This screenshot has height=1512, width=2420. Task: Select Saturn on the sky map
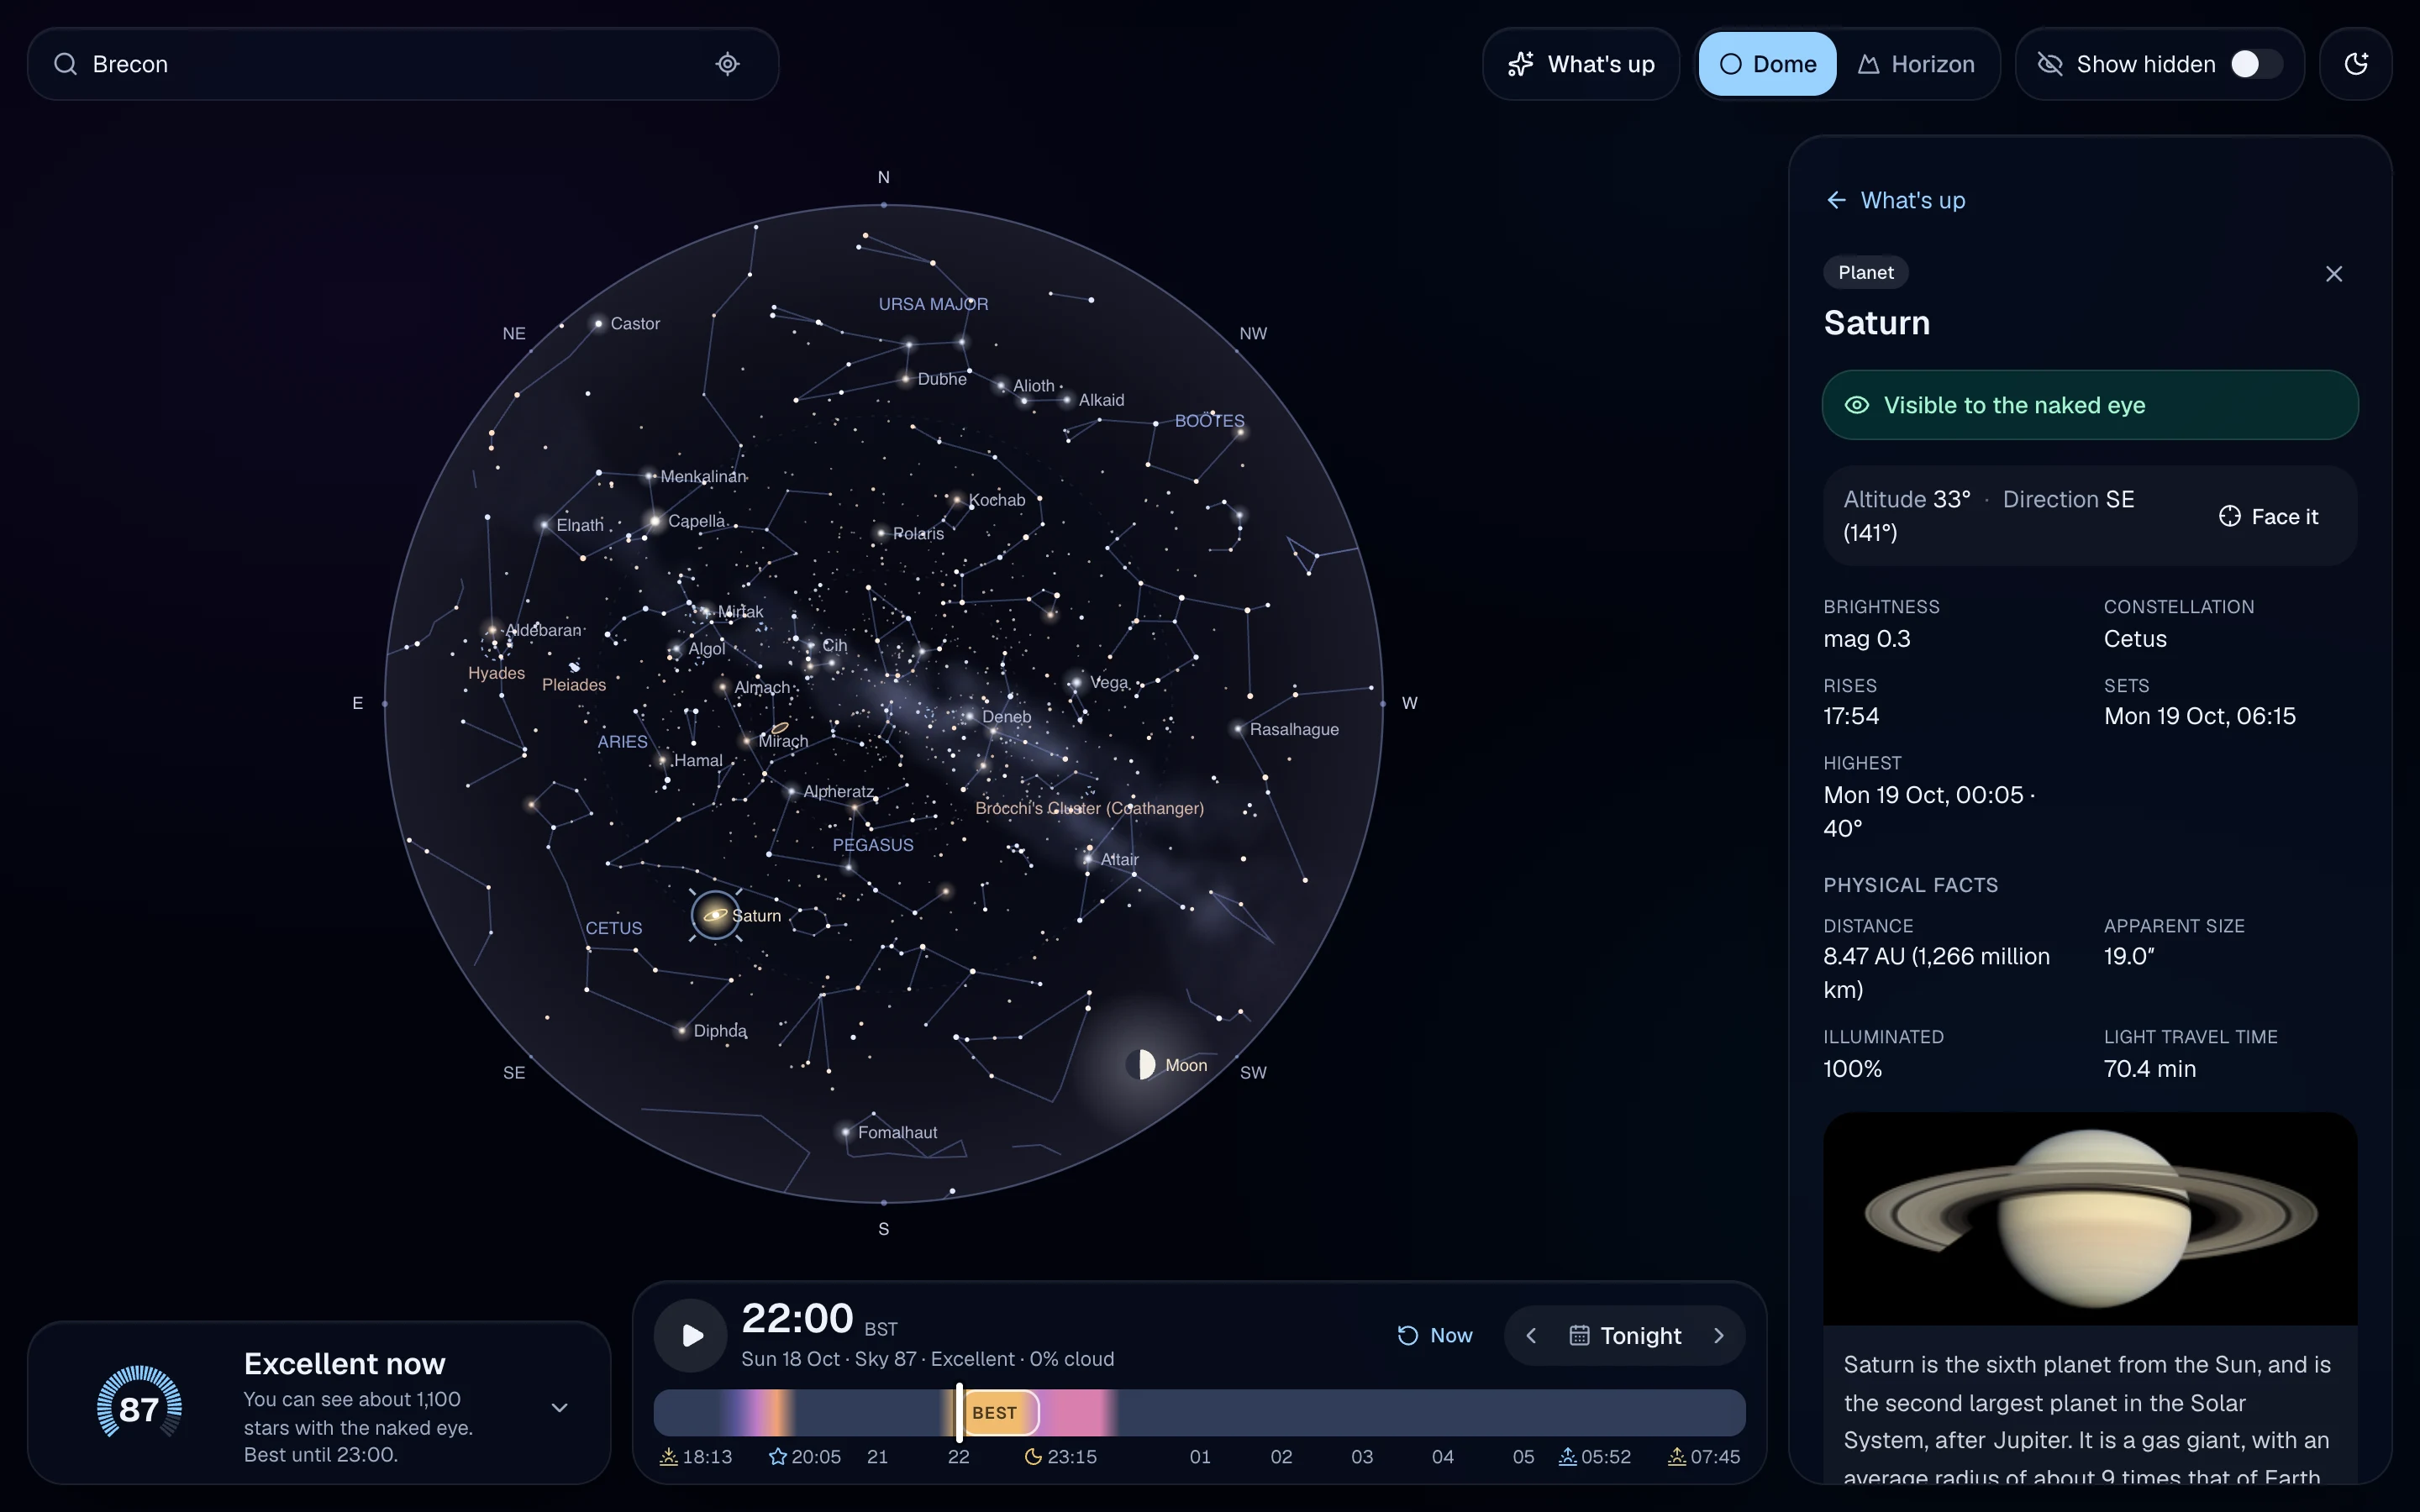click(x=715, y=915)
